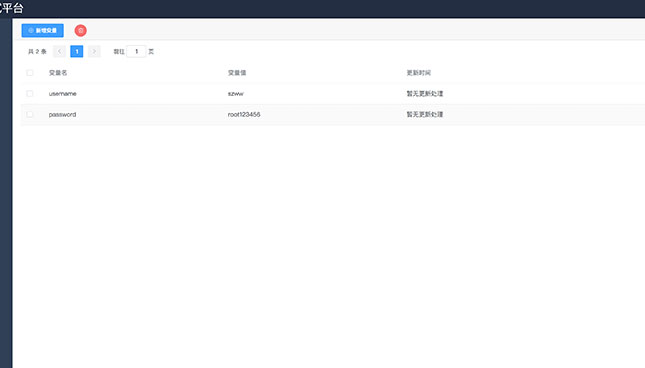Screen dimensions: 645x368
Task: Click the password variable name cell
Action: point(63,114)
